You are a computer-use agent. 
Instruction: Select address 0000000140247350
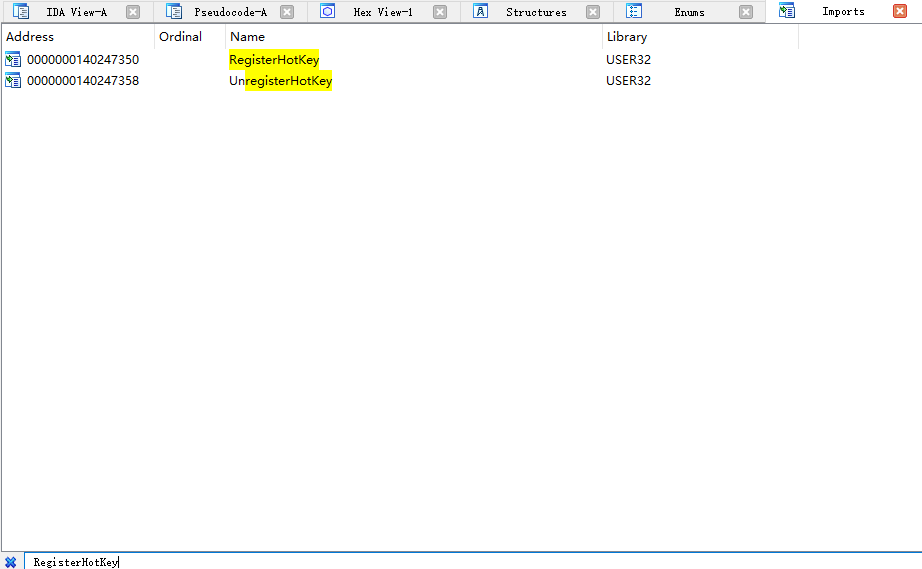[83, 59]
